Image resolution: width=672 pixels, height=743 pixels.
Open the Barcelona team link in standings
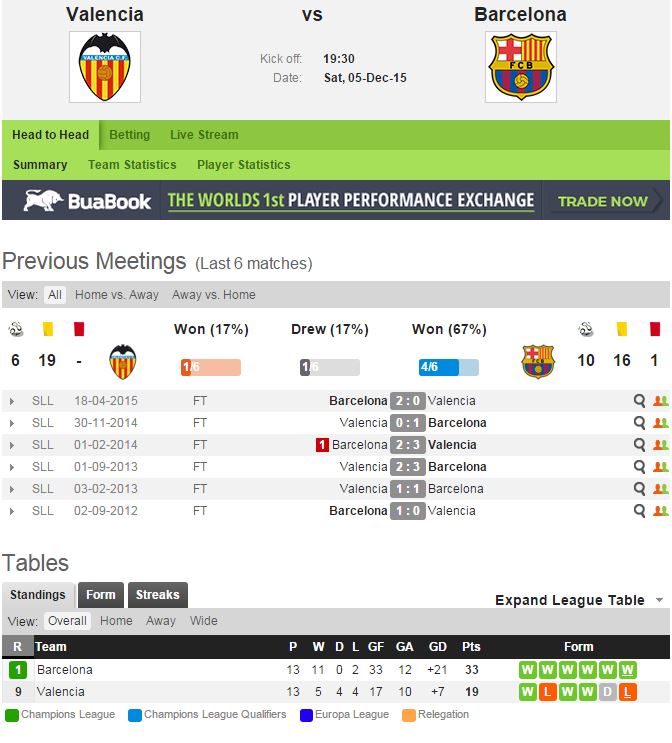pos(64,670)
